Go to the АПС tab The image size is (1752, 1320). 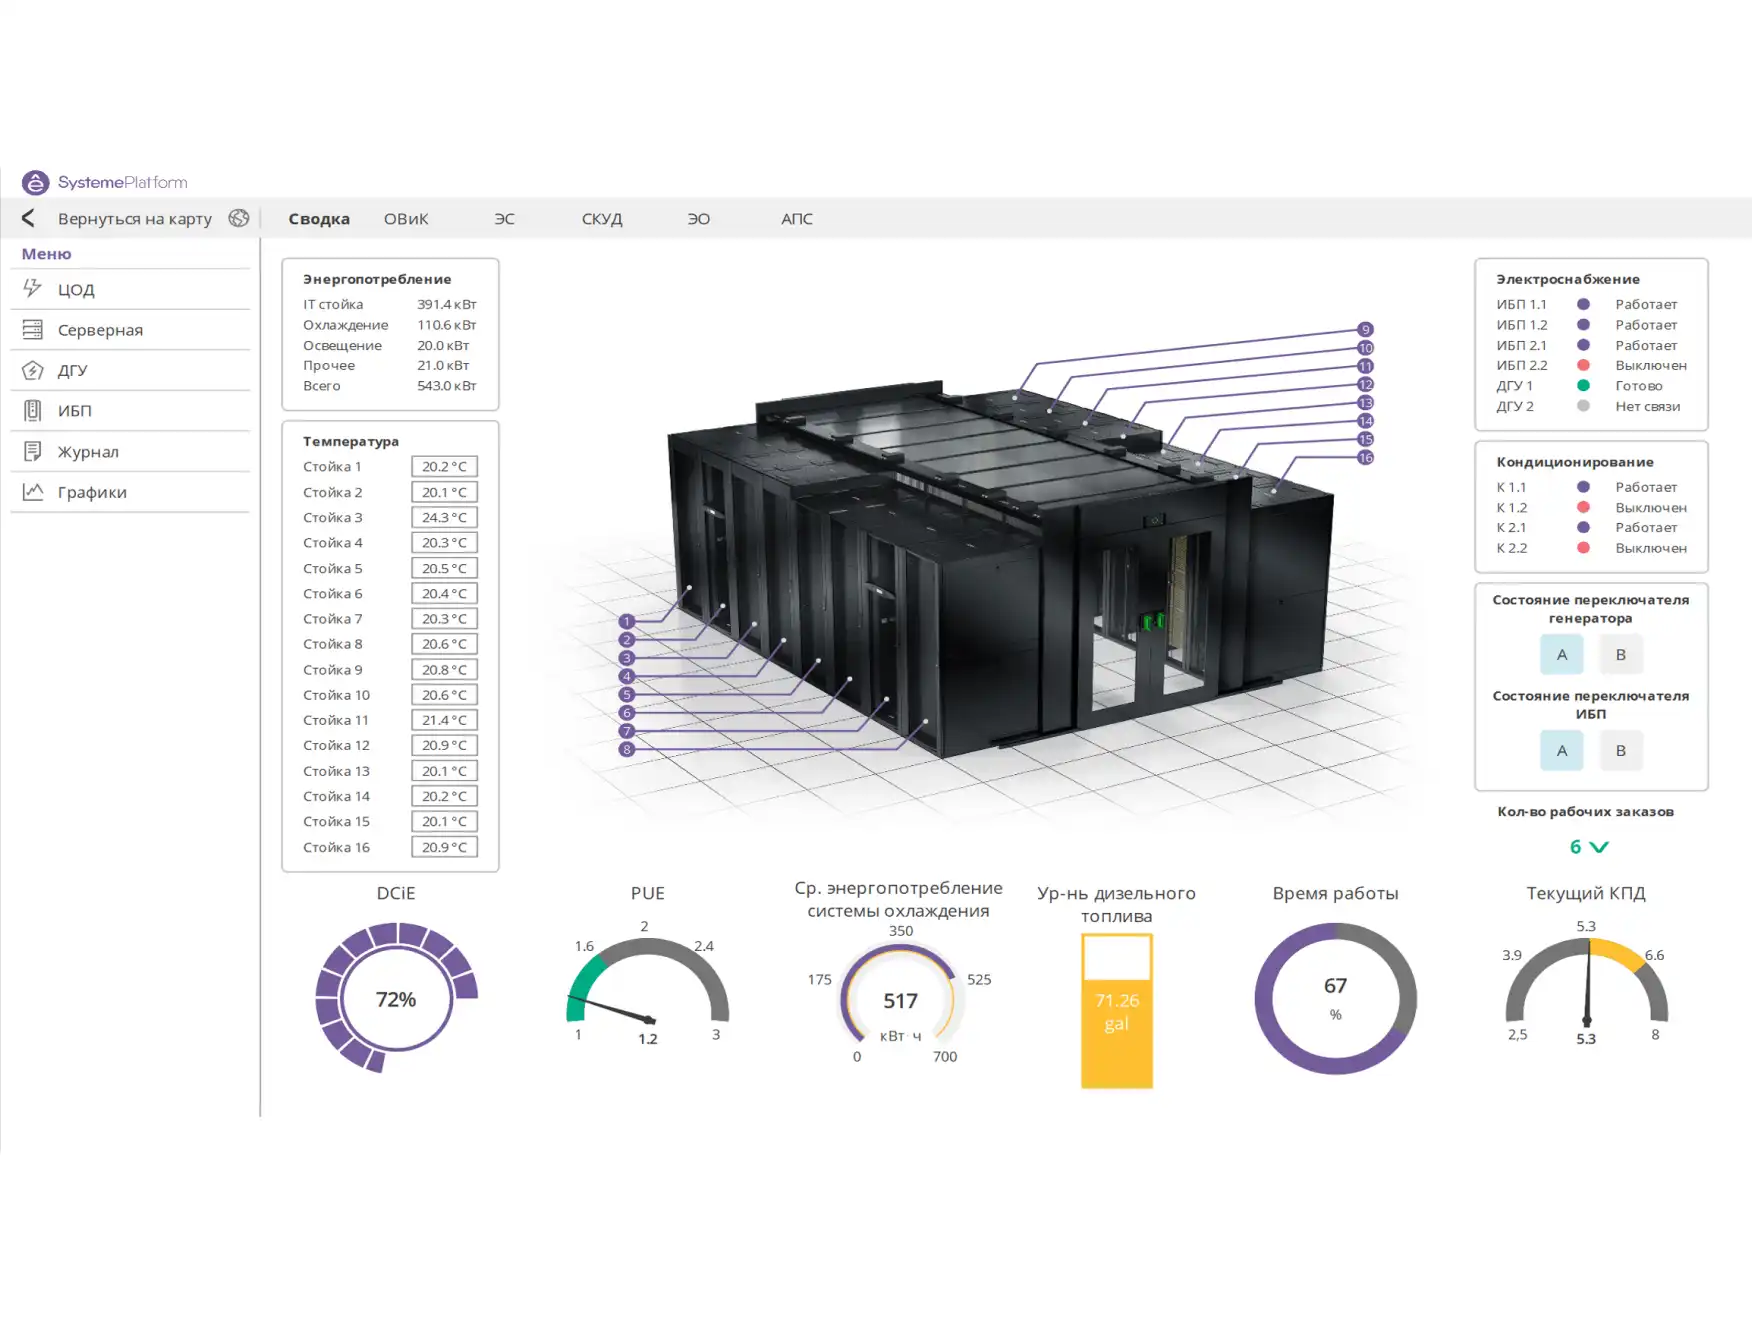796,219
